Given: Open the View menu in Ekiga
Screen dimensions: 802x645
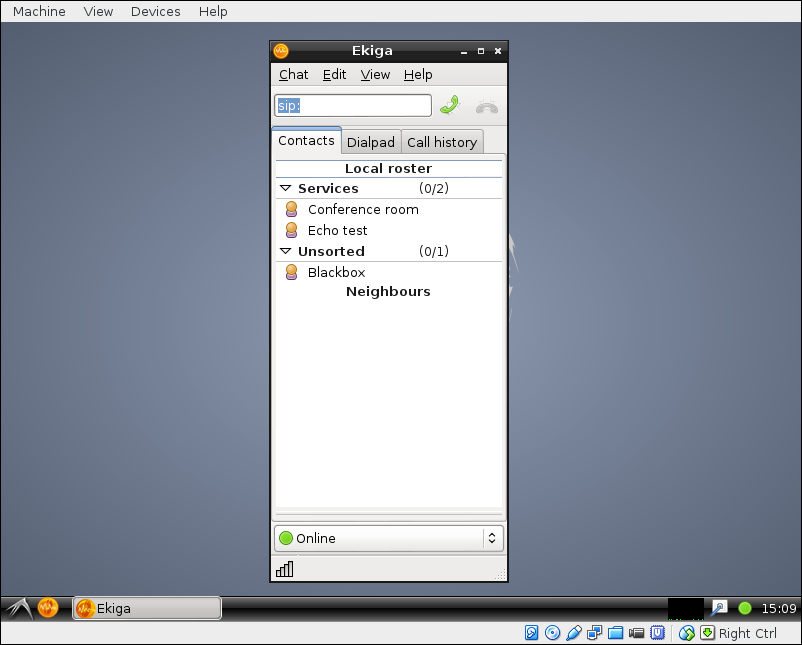Looking at the screenshot, I should [375, 75].
